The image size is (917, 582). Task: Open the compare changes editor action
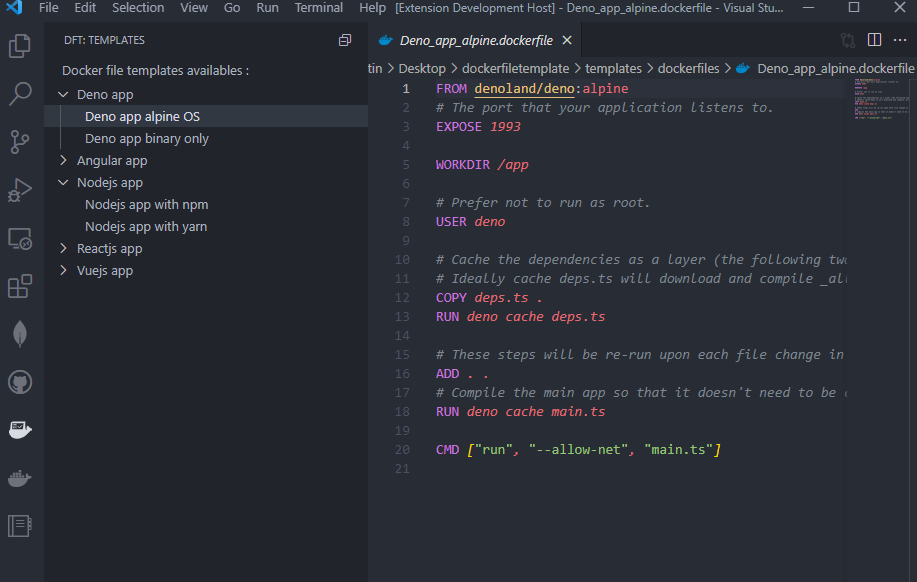[848, 40]
